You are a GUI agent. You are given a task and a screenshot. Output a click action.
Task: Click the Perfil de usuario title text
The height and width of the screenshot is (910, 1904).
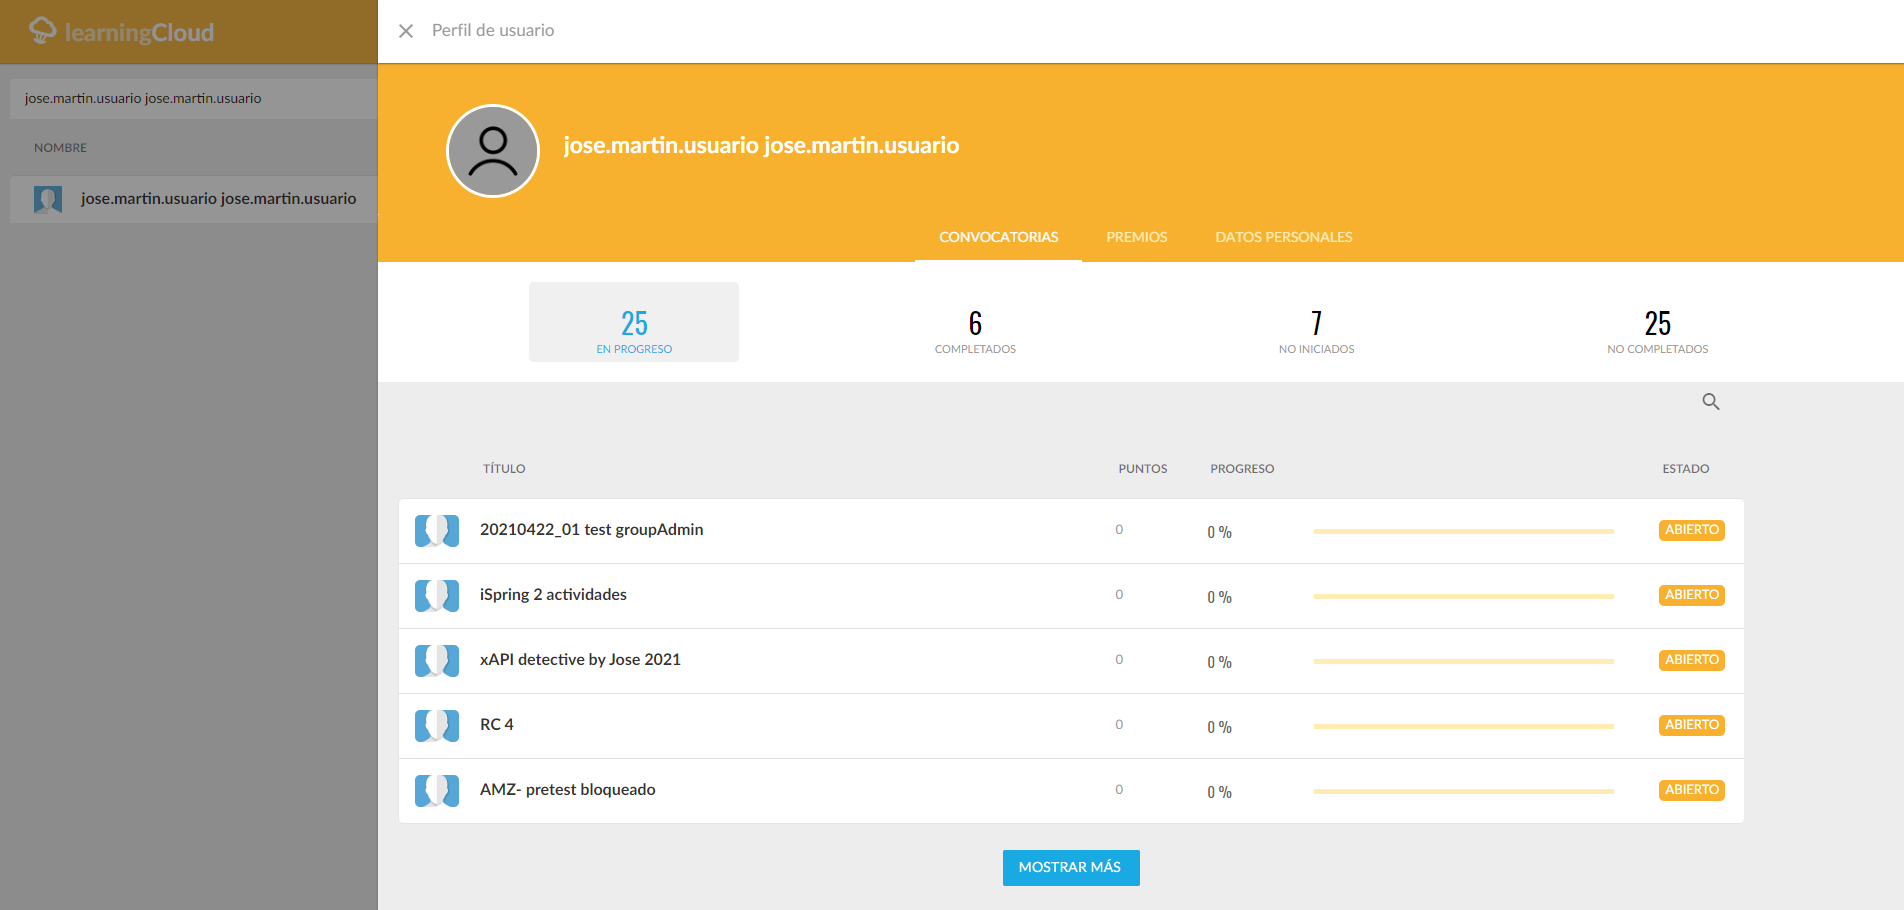tap(493, 31)
